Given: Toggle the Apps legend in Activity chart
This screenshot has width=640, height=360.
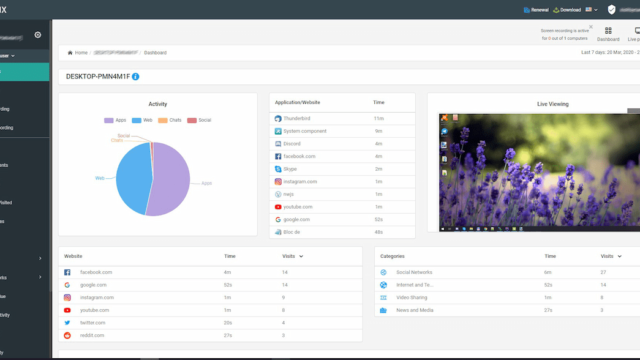Looking at the screenshot, I should (x=115, y=120).
